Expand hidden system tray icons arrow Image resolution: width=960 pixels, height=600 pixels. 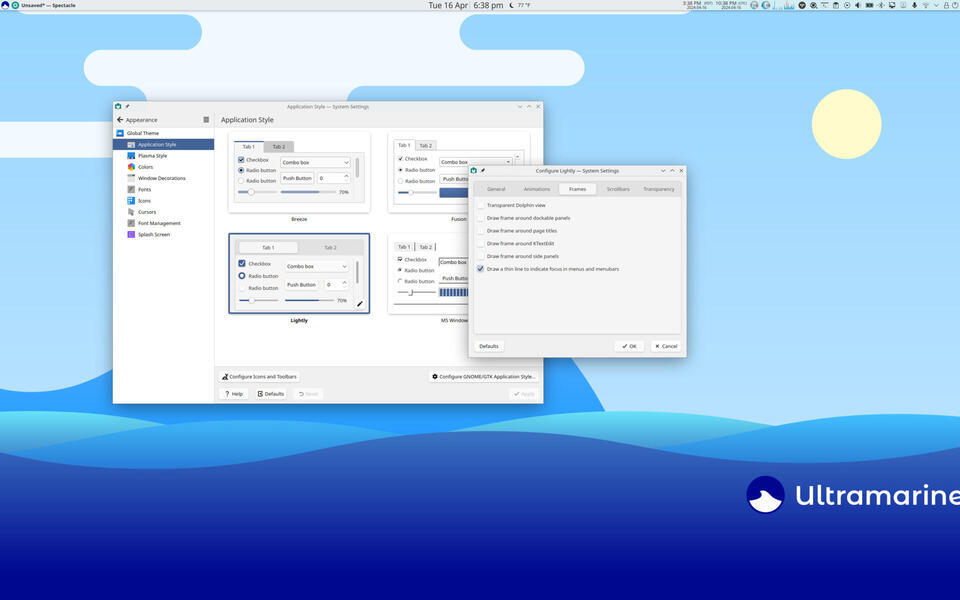936,5
